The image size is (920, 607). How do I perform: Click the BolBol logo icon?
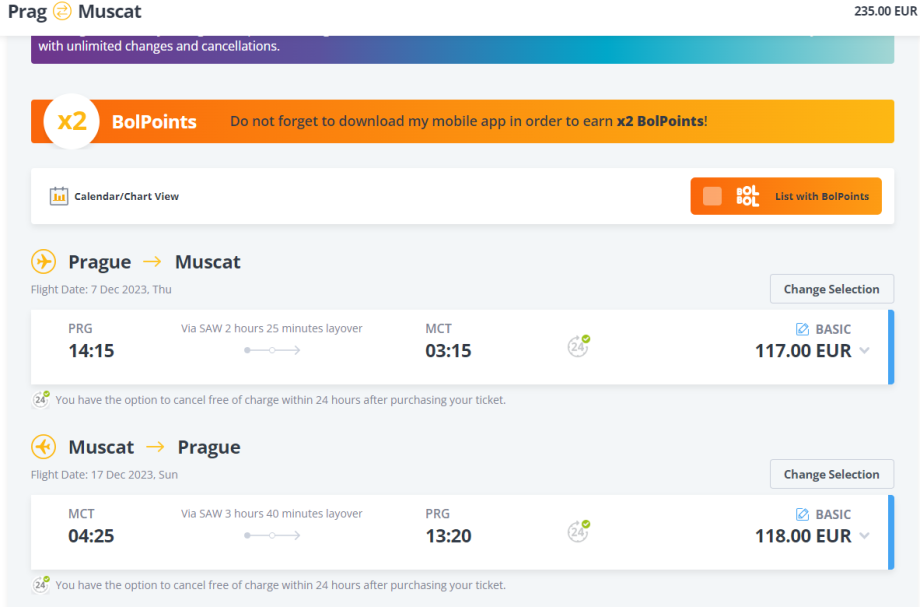[x=748, y=196]
